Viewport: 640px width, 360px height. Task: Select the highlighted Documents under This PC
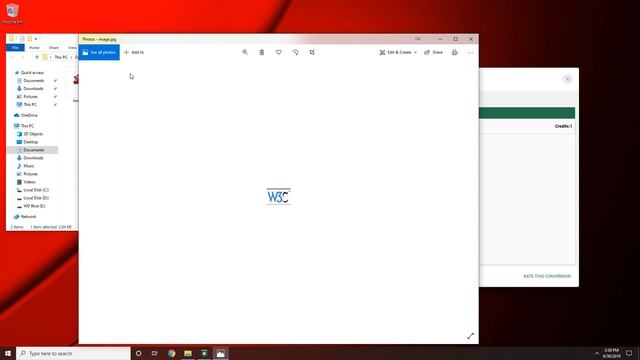[33, 150]
